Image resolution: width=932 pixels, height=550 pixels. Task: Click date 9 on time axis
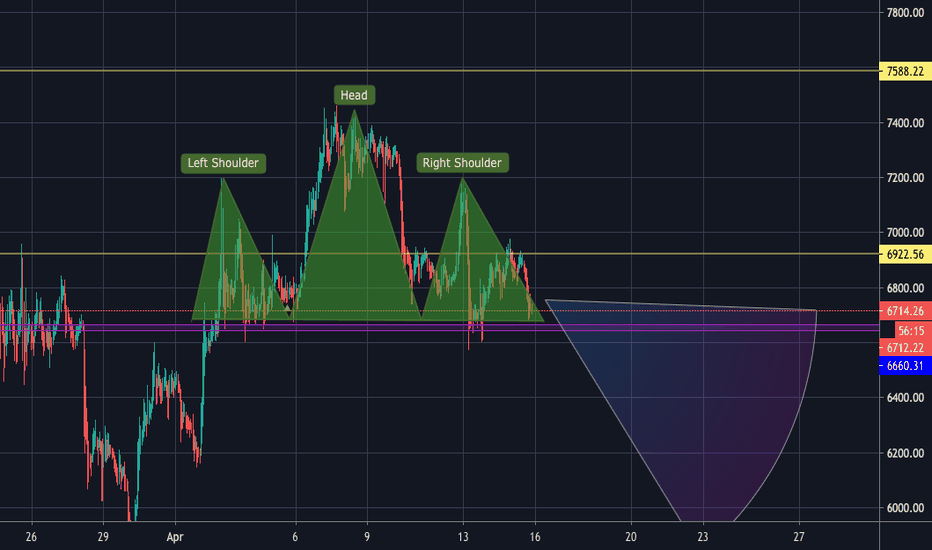(x=367, y=537)
